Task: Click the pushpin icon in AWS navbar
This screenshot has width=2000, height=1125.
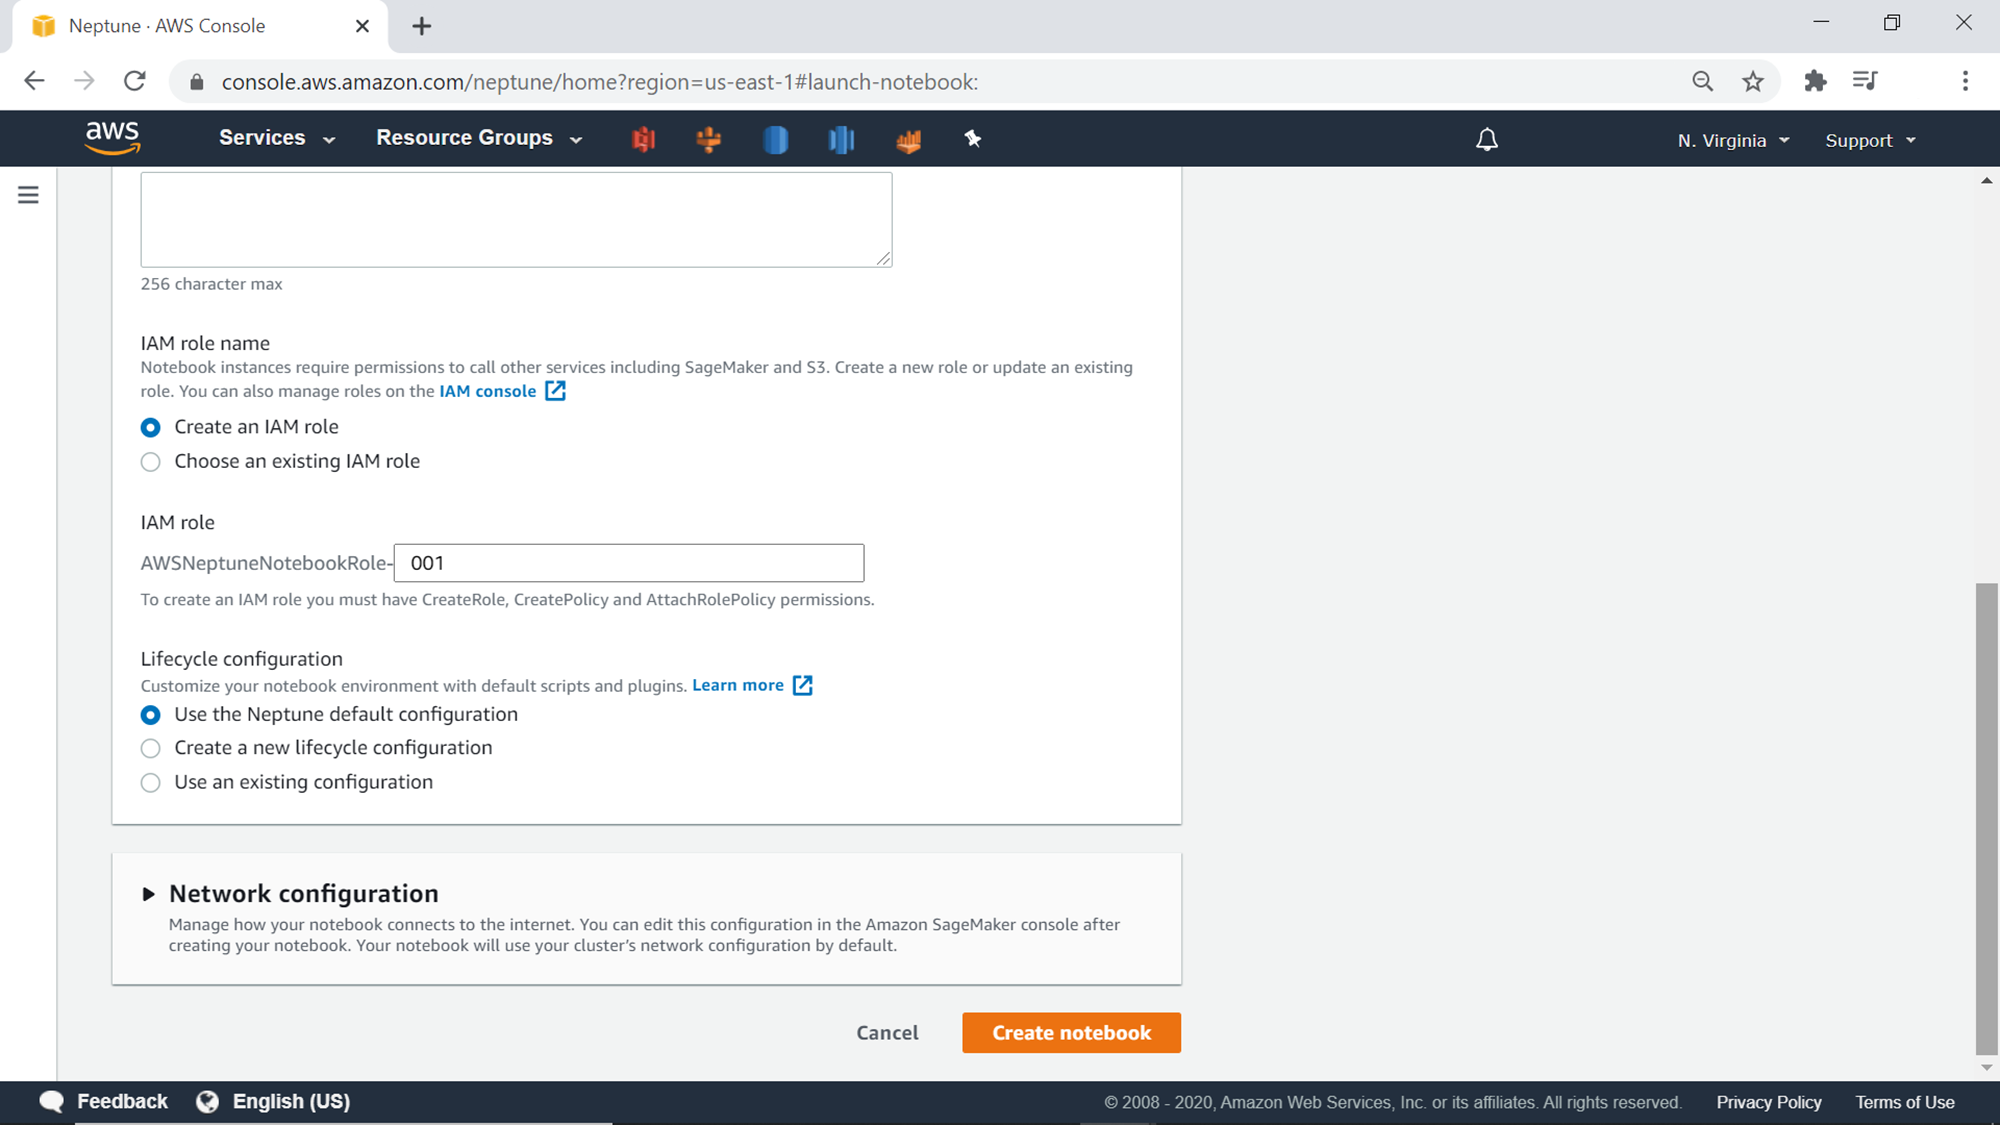Action: tap(972, 139)
